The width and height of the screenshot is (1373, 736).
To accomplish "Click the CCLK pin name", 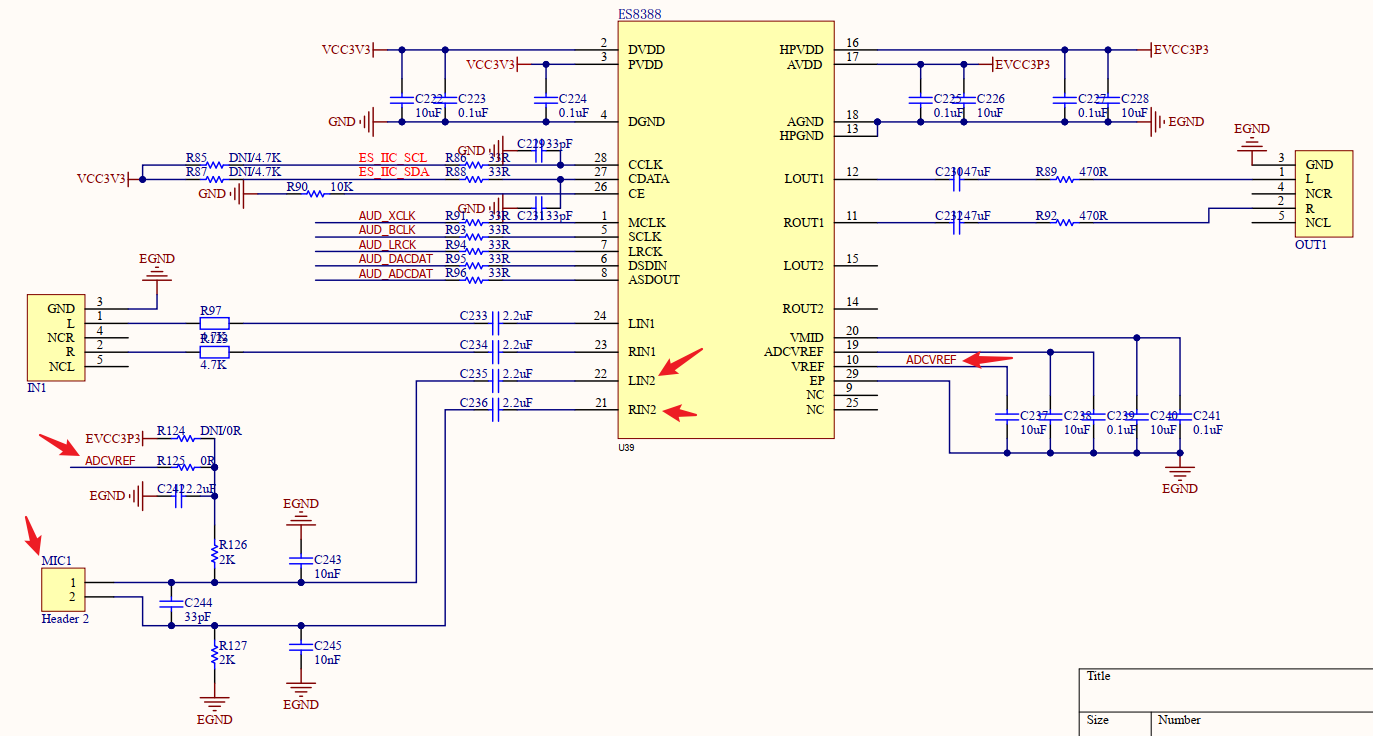I will coord(646,165).
